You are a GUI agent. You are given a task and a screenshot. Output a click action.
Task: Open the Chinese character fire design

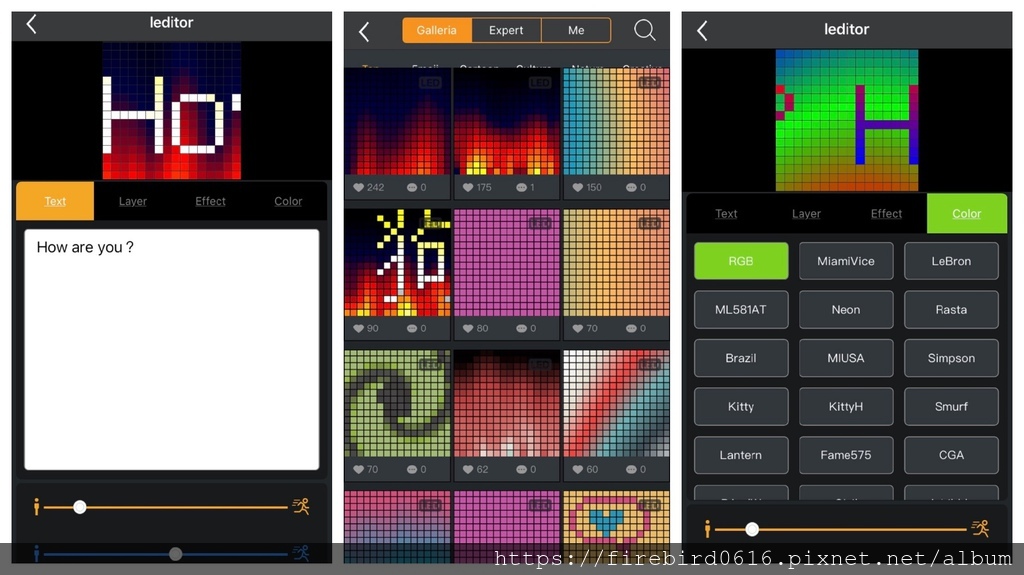click(398, 263)
